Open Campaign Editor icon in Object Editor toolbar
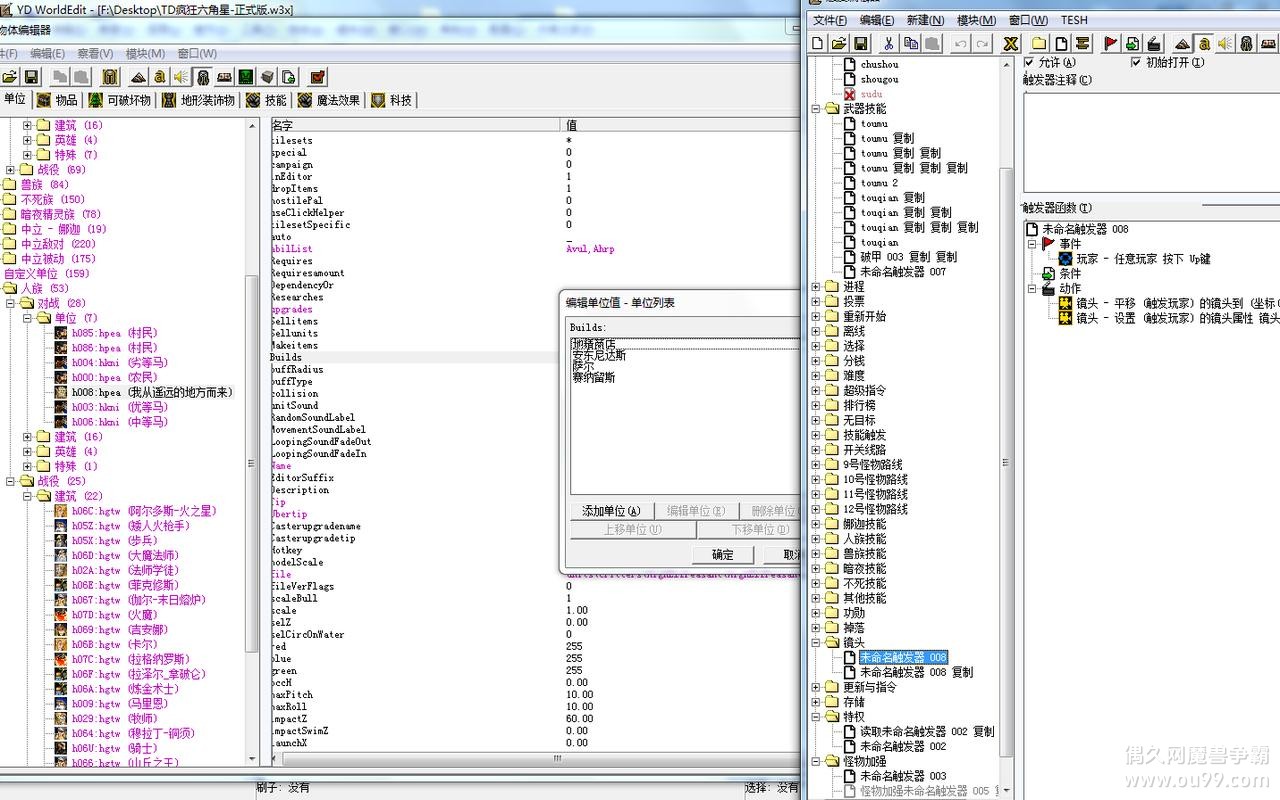Image resolution: width=1280 pixels, height=800 pixels. tap(224, 77)
